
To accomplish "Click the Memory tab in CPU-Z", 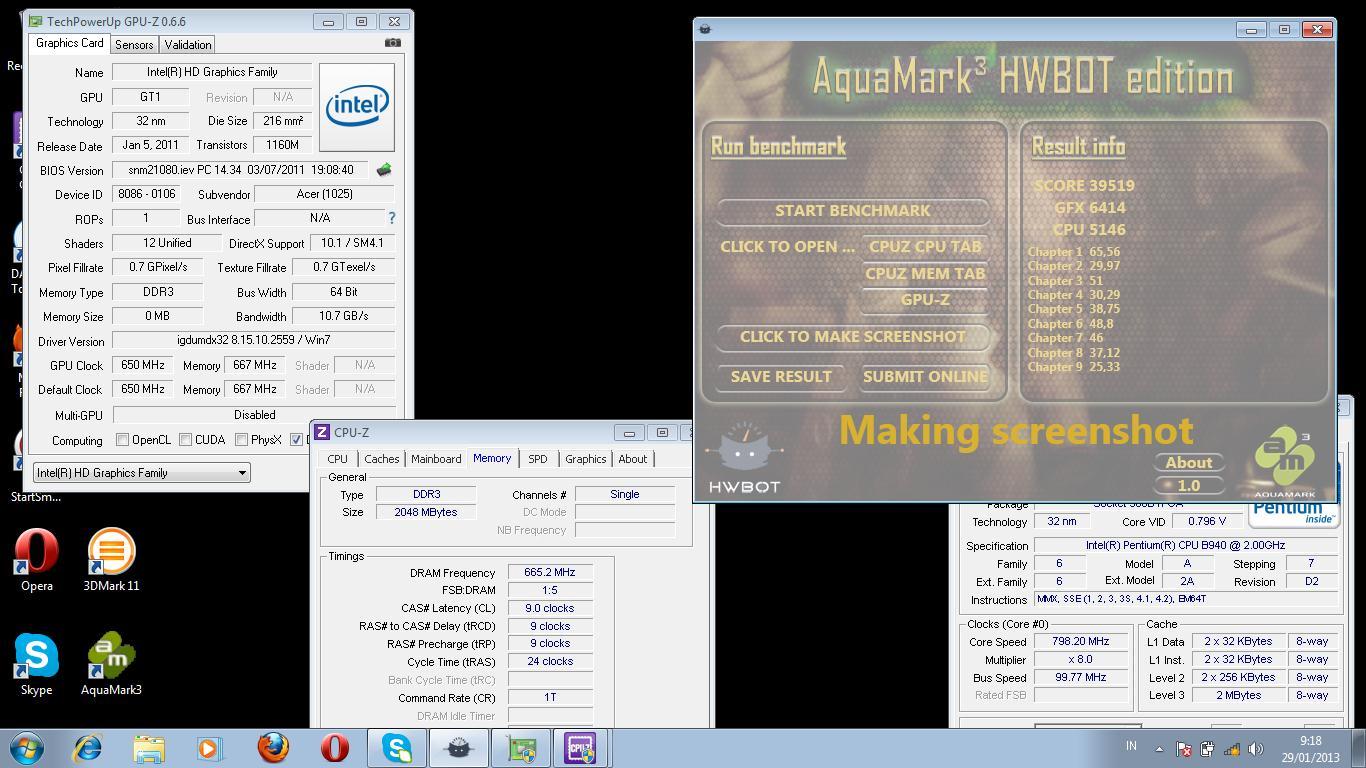I will (x=492, y=458).
